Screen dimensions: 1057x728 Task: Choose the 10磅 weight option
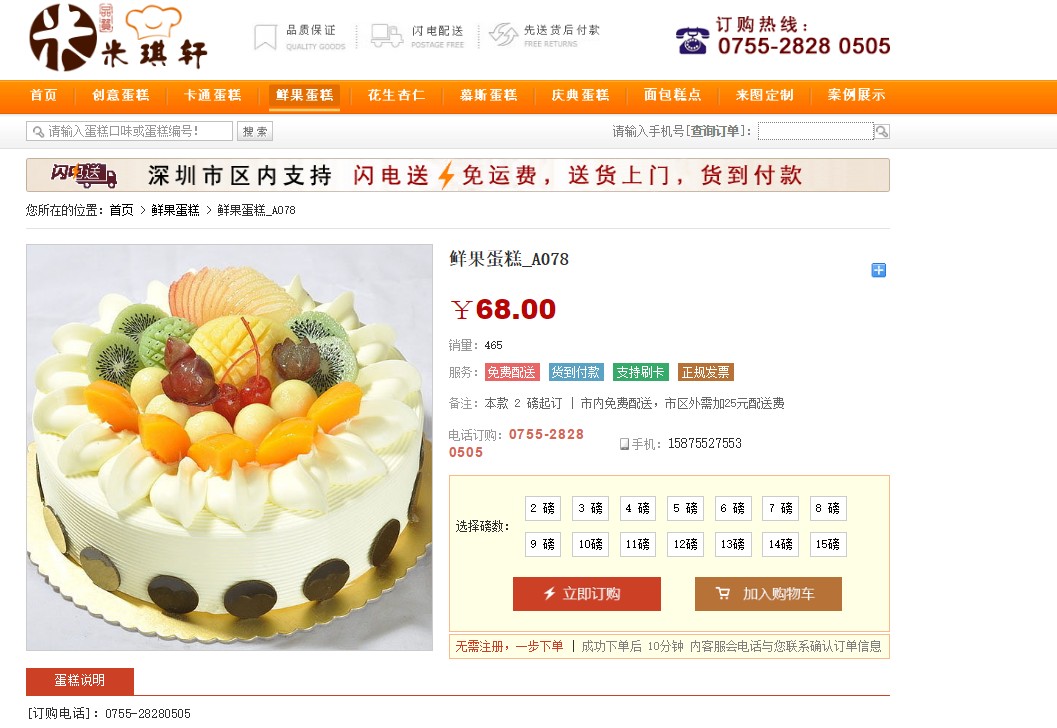coord(591,544)
